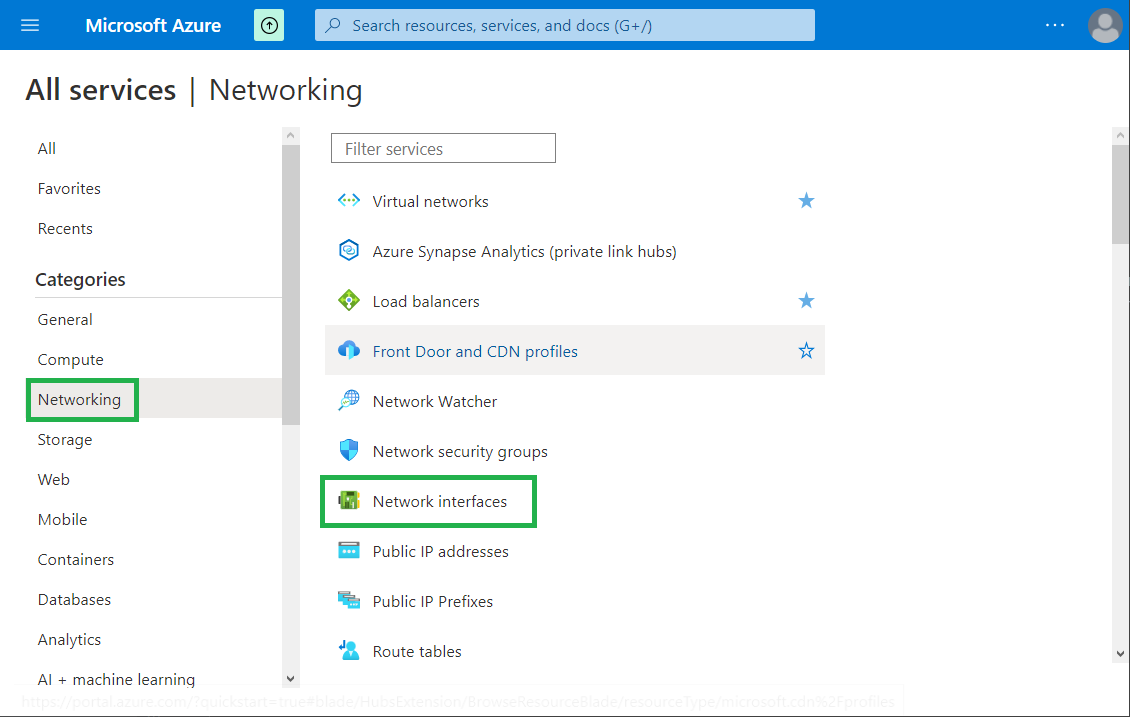
Task: Click the services list scrollbar up arrow
Action: click(x=1120, y=135)
